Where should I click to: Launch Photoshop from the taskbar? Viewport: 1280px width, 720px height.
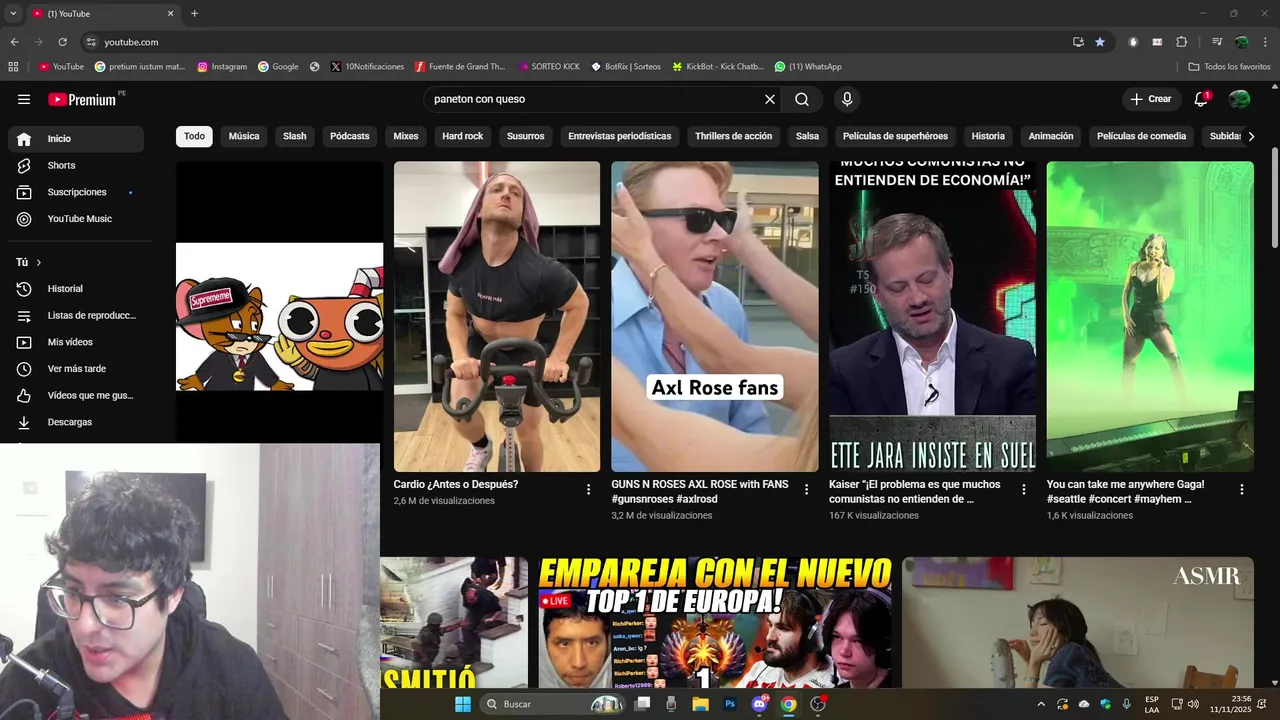(730, 704)
